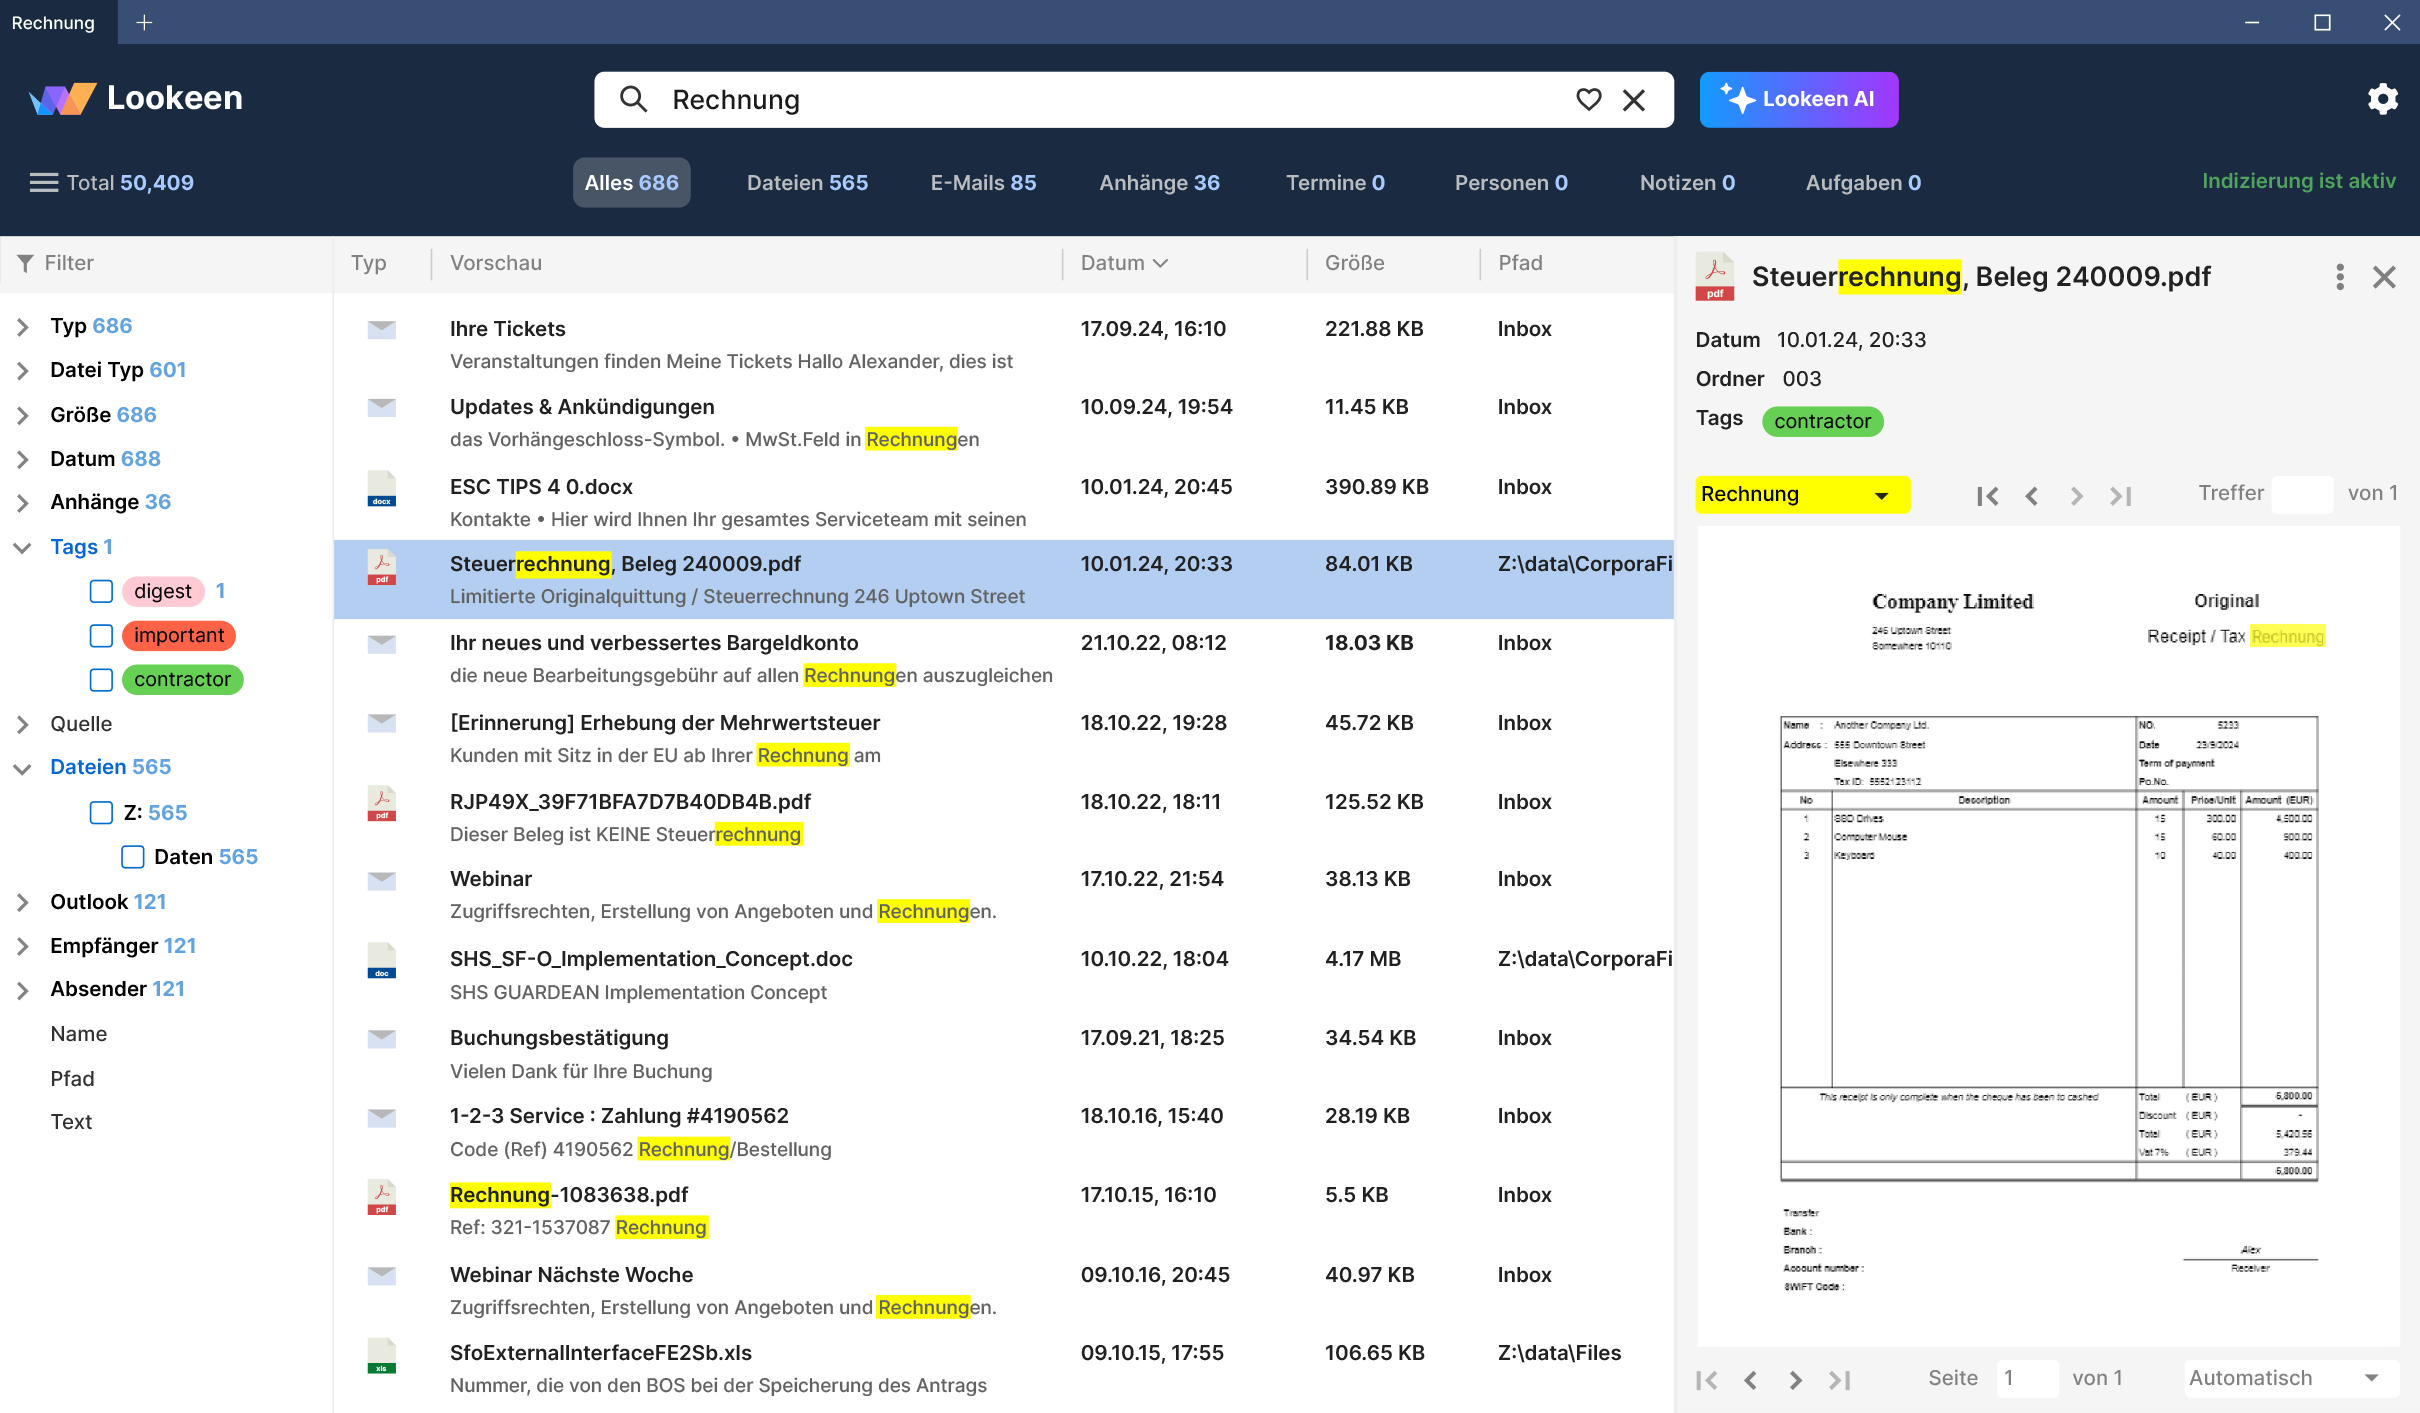The width and height of the screenshot is (2420, 1413).
Task: Expand the Größe 686 filter
Action: point(22,415)
